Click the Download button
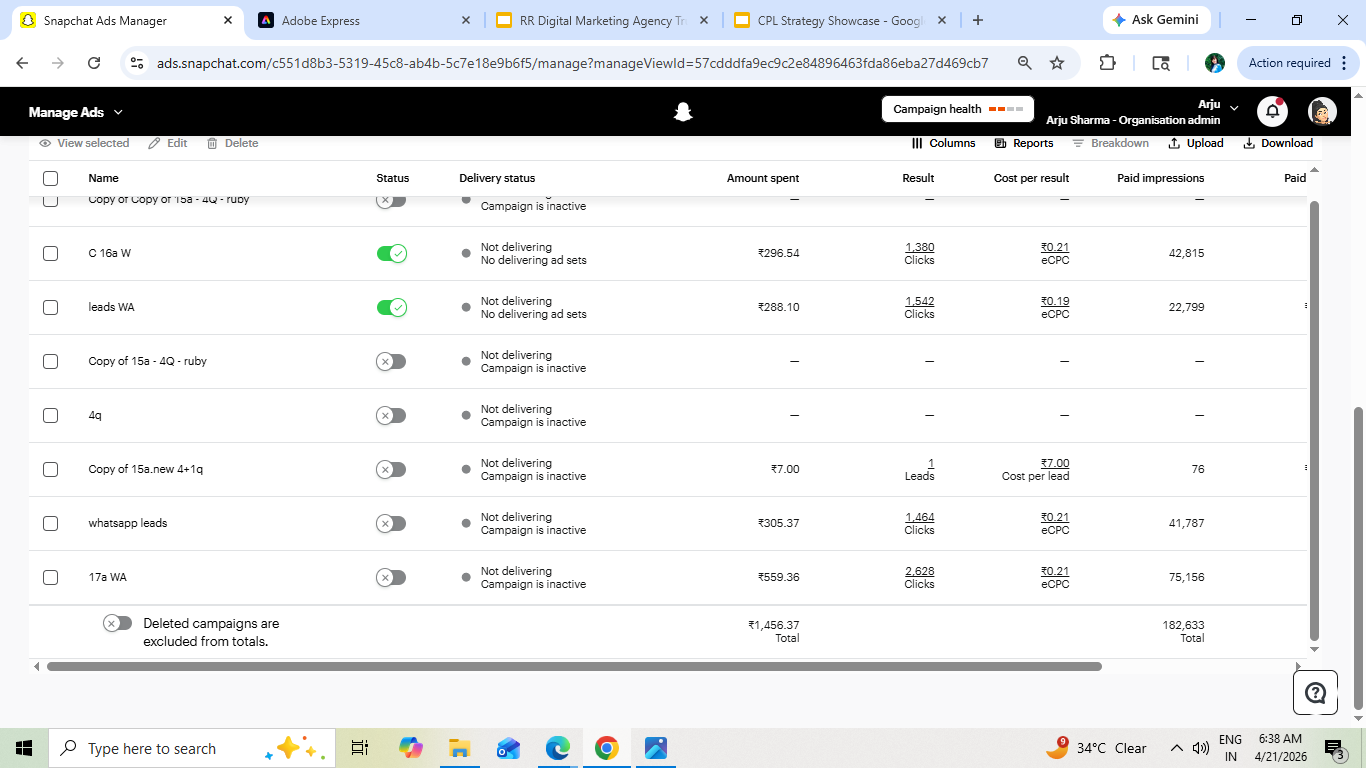1366x768 pixels. pos(1278,143)
